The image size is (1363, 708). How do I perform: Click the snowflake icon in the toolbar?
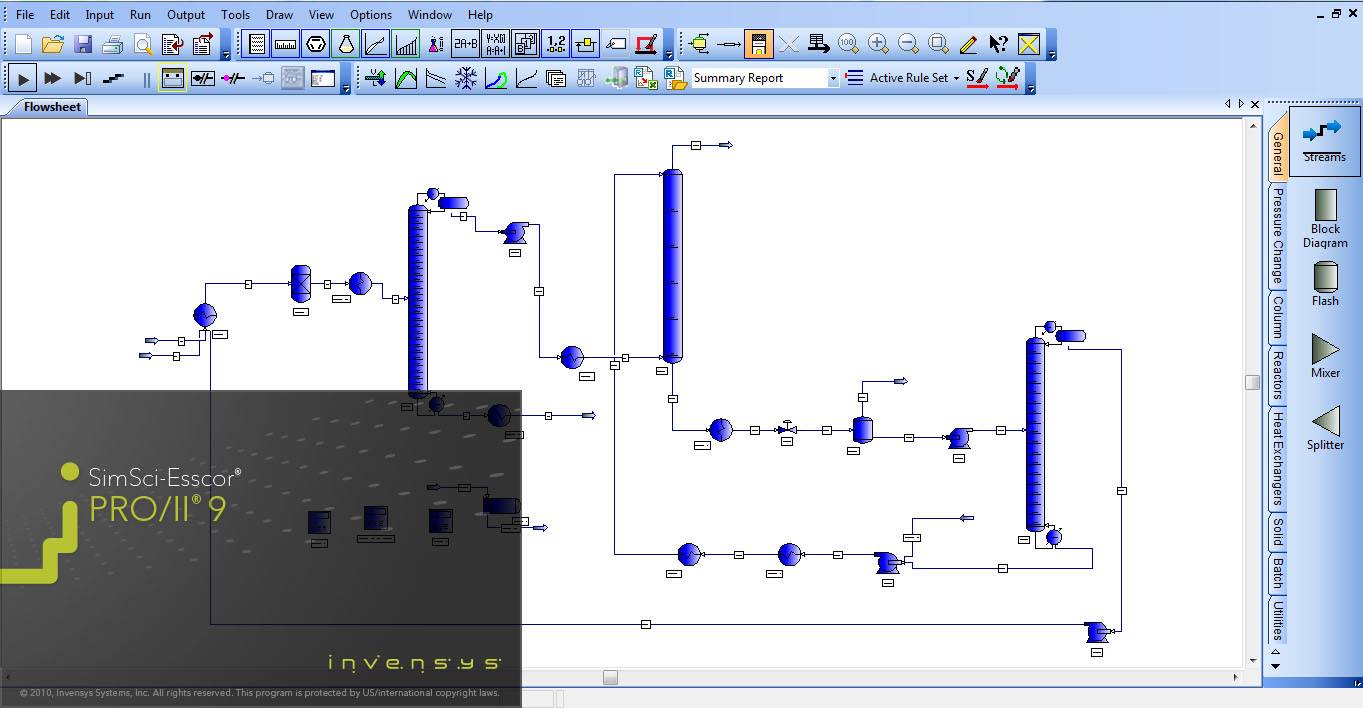coord(466,78)
